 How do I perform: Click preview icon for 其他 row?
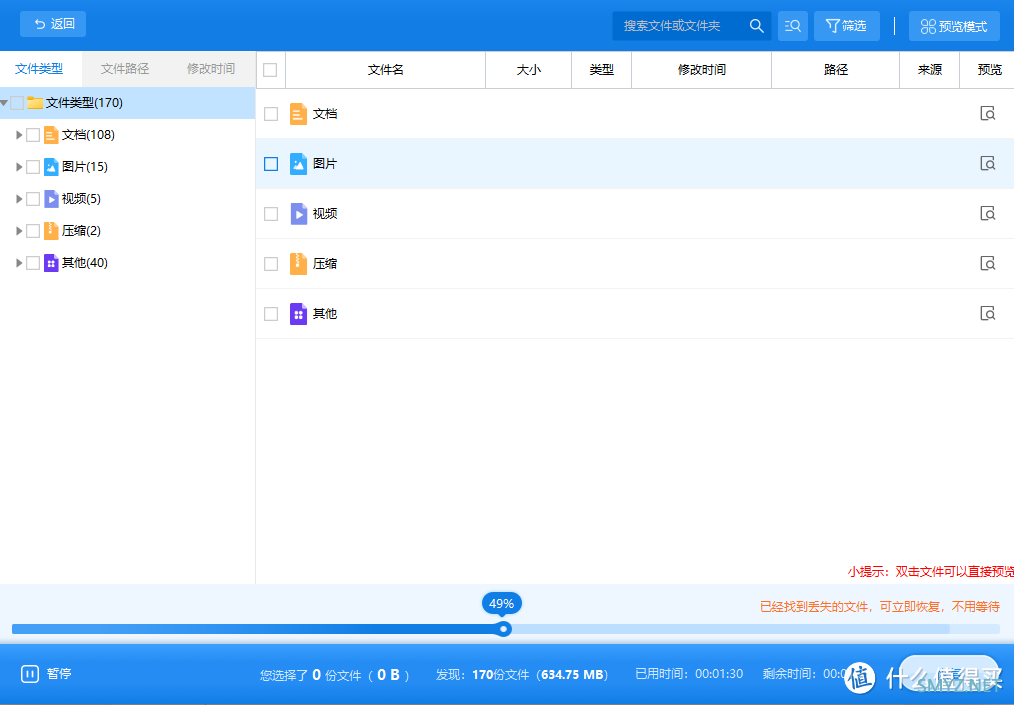coord(987,314)
